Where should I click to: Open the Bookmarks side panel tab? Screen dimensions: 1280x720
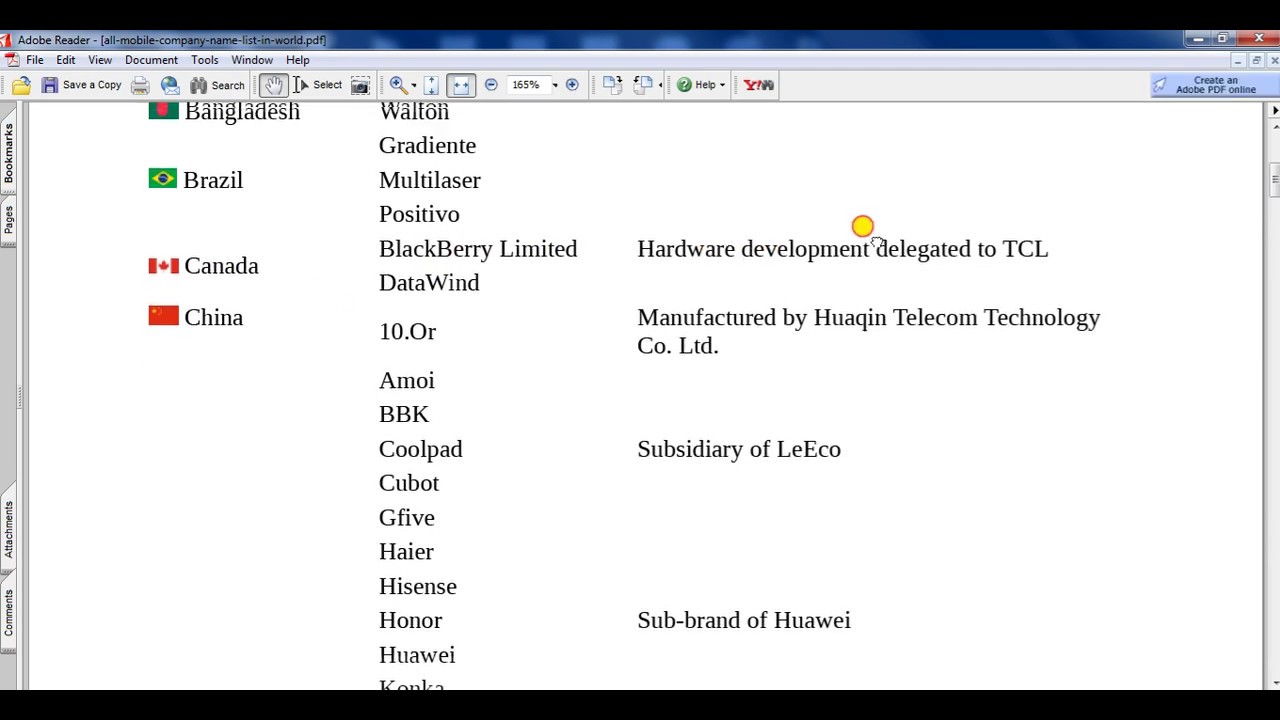(x=8, y=153)
